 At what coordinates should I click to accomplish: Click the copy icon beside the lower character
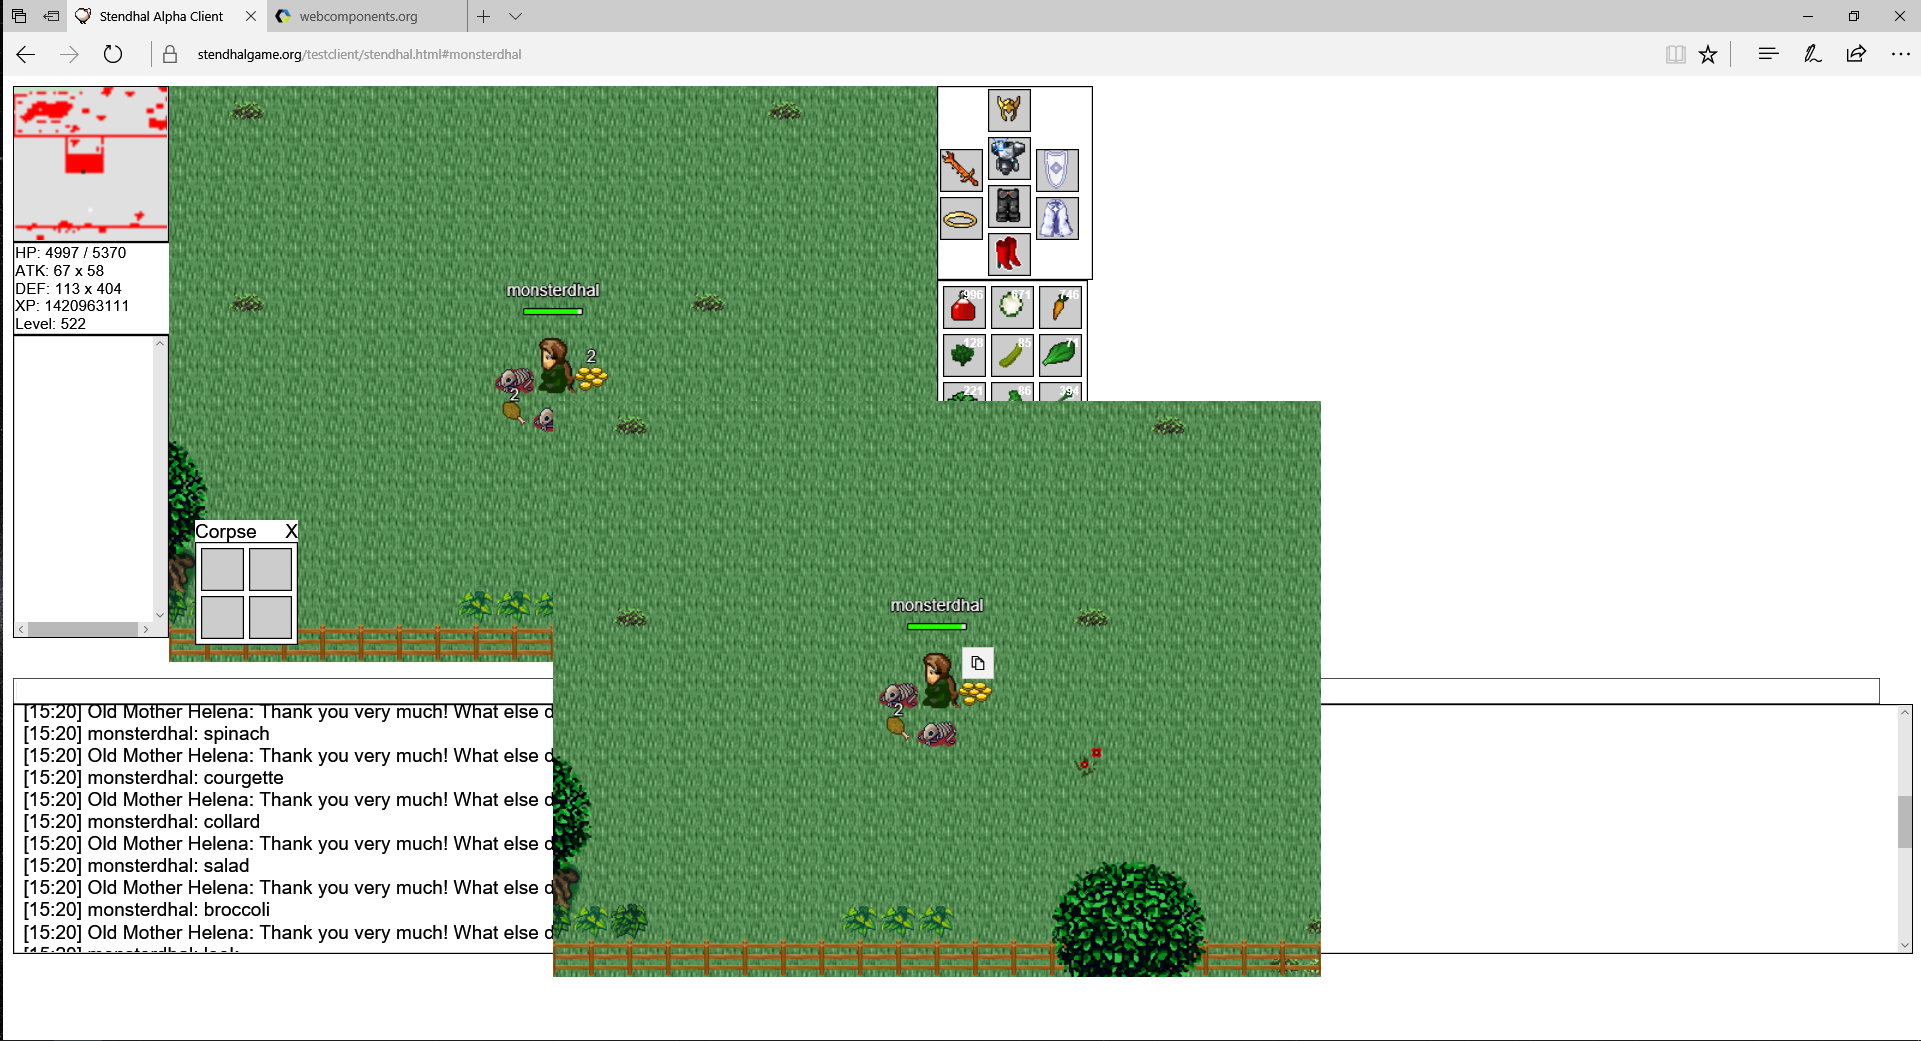point(978,663)
